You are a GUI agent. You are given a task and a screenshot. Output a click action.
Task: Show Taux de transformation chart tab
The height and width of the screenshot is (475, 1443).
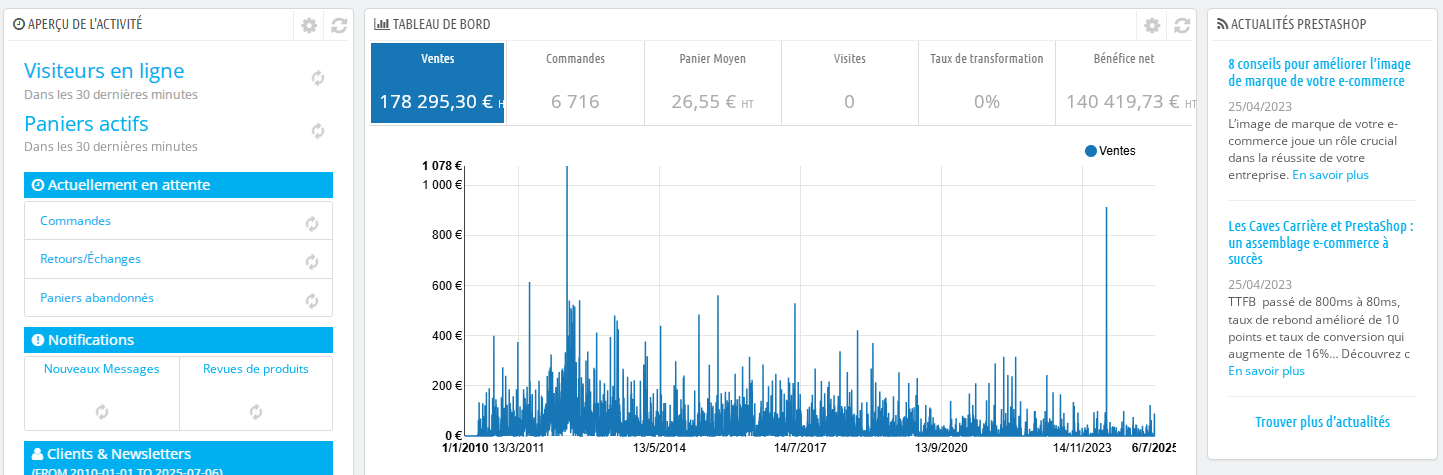click(986, 83)
